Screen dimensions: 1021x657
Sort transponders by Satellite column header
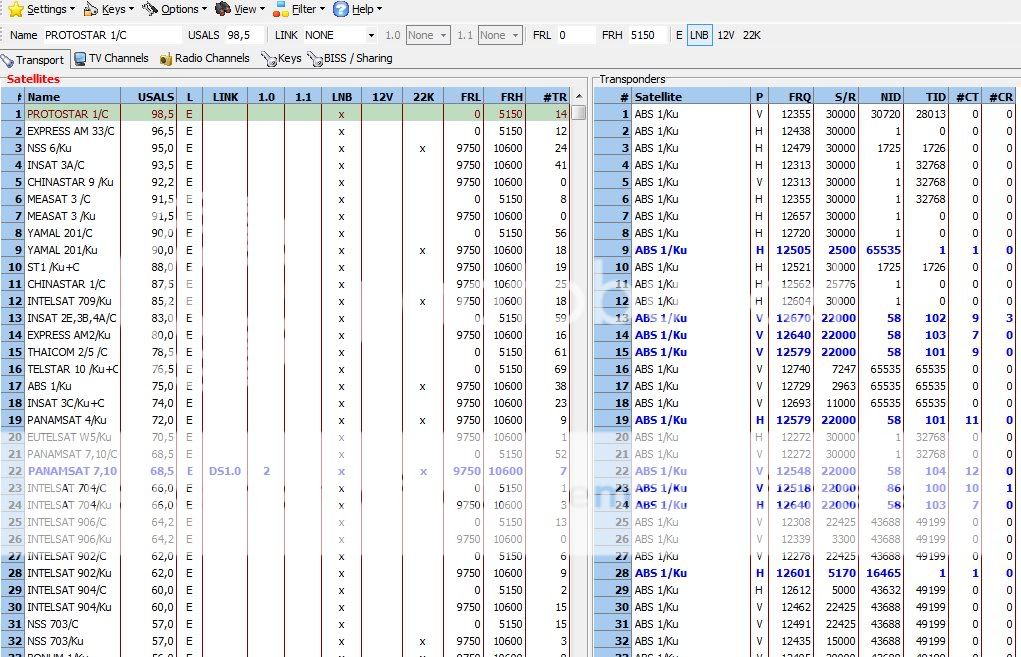coord(692,96)
